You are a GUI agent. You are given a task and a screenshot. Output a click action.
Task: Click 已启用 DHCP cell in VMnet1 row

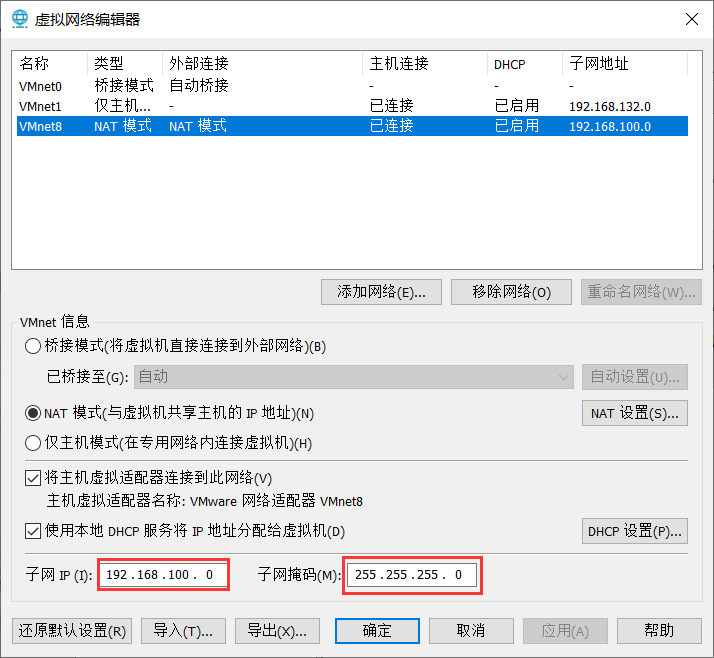coord(517,106)
